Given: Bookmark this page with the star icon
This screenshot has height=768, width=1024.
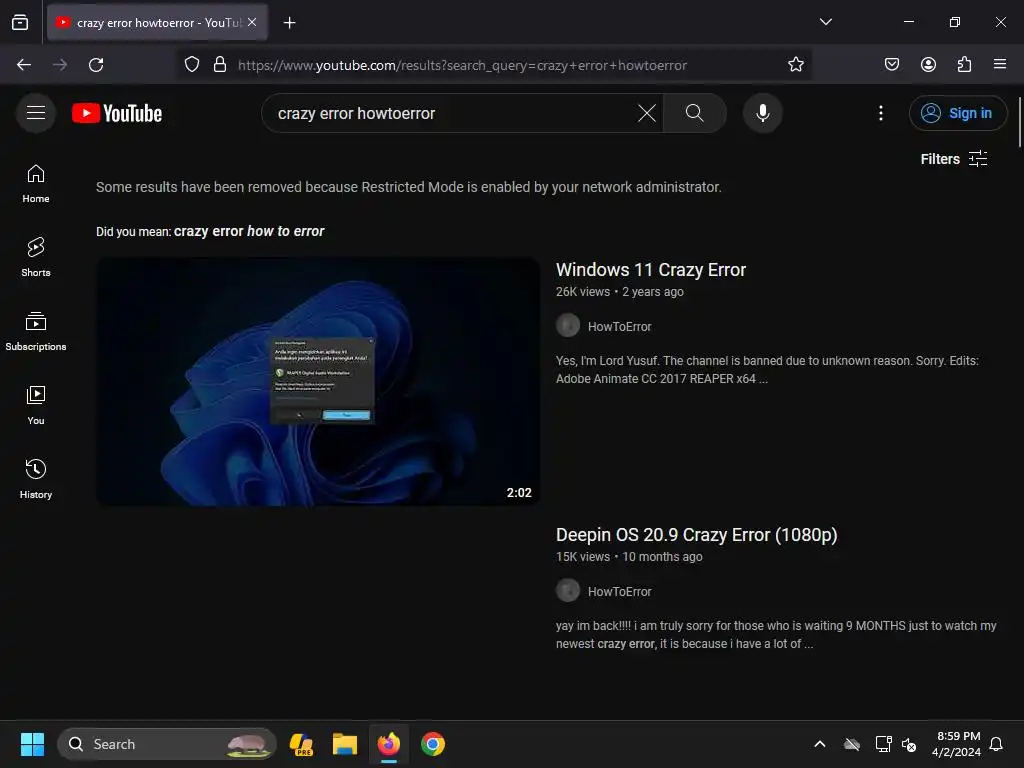Looking at the screenshot, I should pyautogui.click(x=795, y=65).
